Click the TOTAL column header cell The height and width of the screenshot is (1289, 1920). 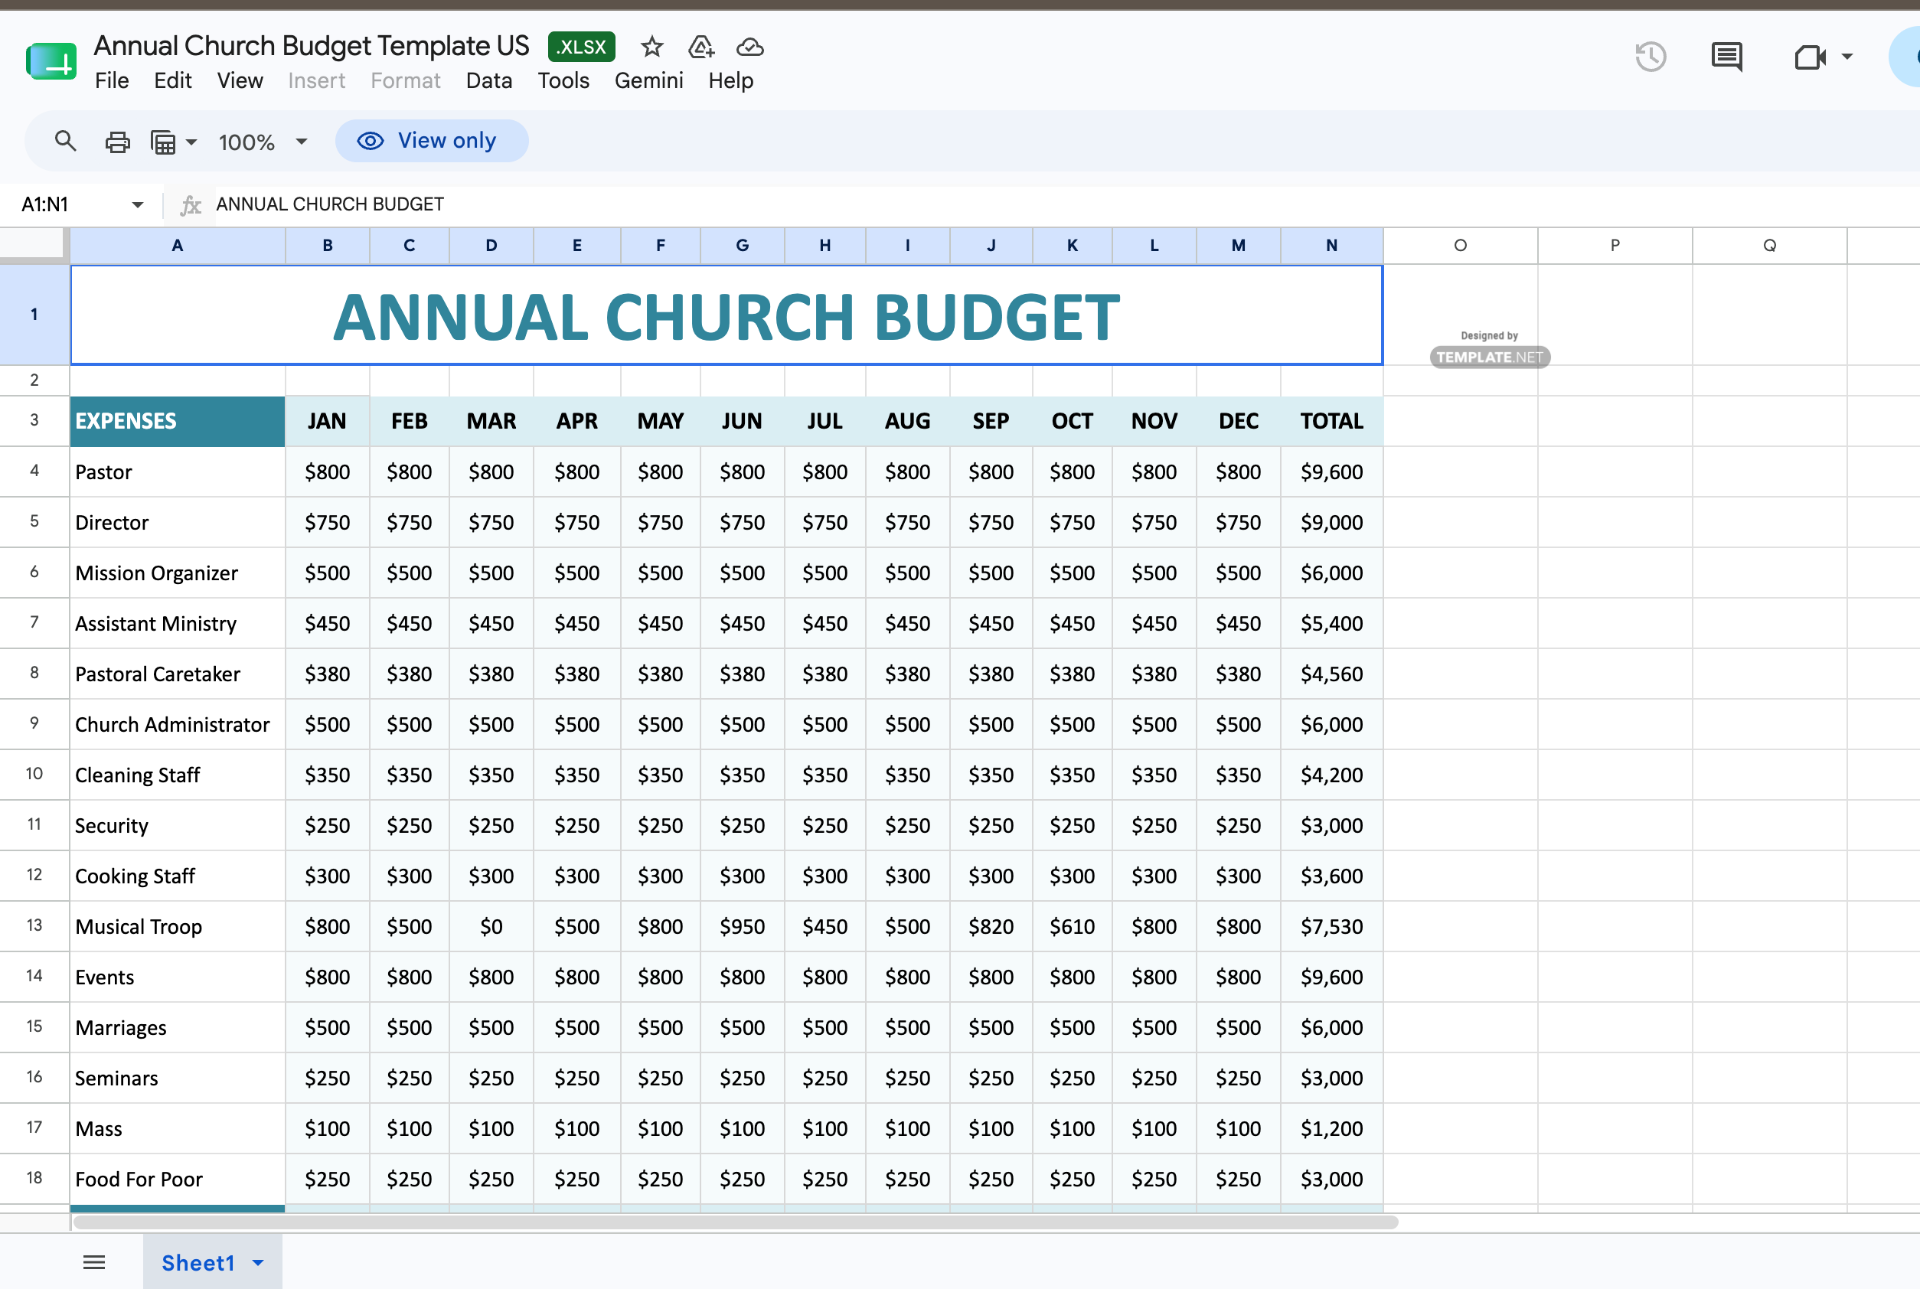(x=1331, y=421)
